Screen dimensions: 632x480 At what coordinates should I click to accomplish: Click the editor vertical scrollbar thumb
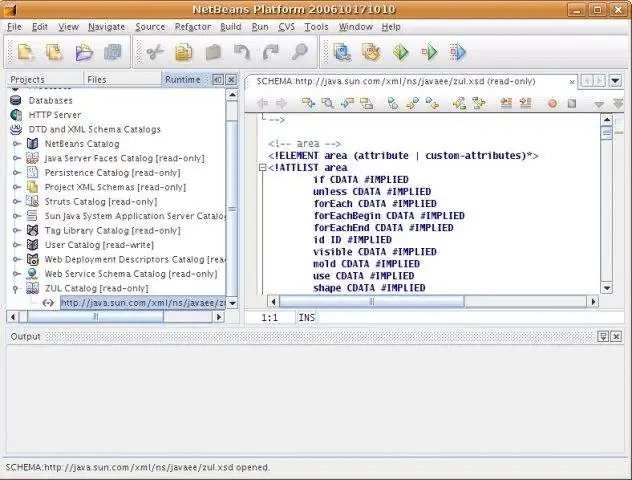[607, 133]
